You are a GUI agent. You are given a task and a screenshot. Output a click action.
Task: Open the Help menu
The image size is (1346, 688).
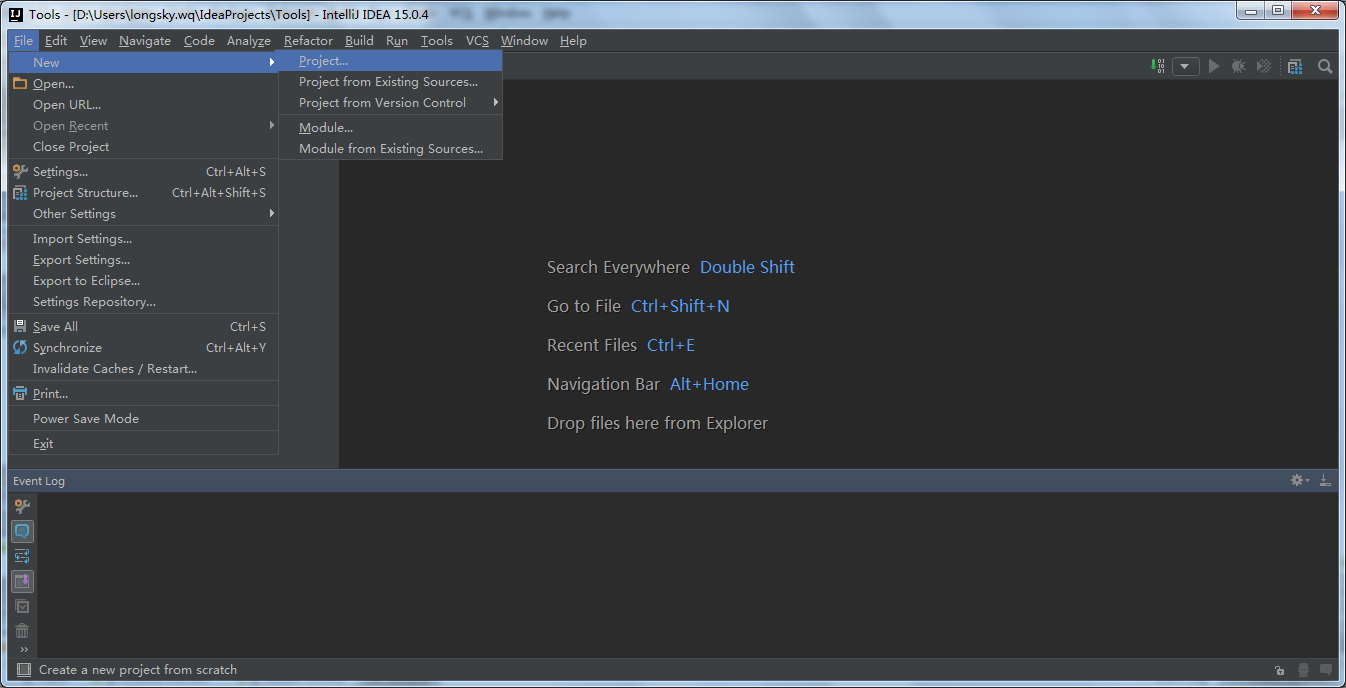(573, 41)
